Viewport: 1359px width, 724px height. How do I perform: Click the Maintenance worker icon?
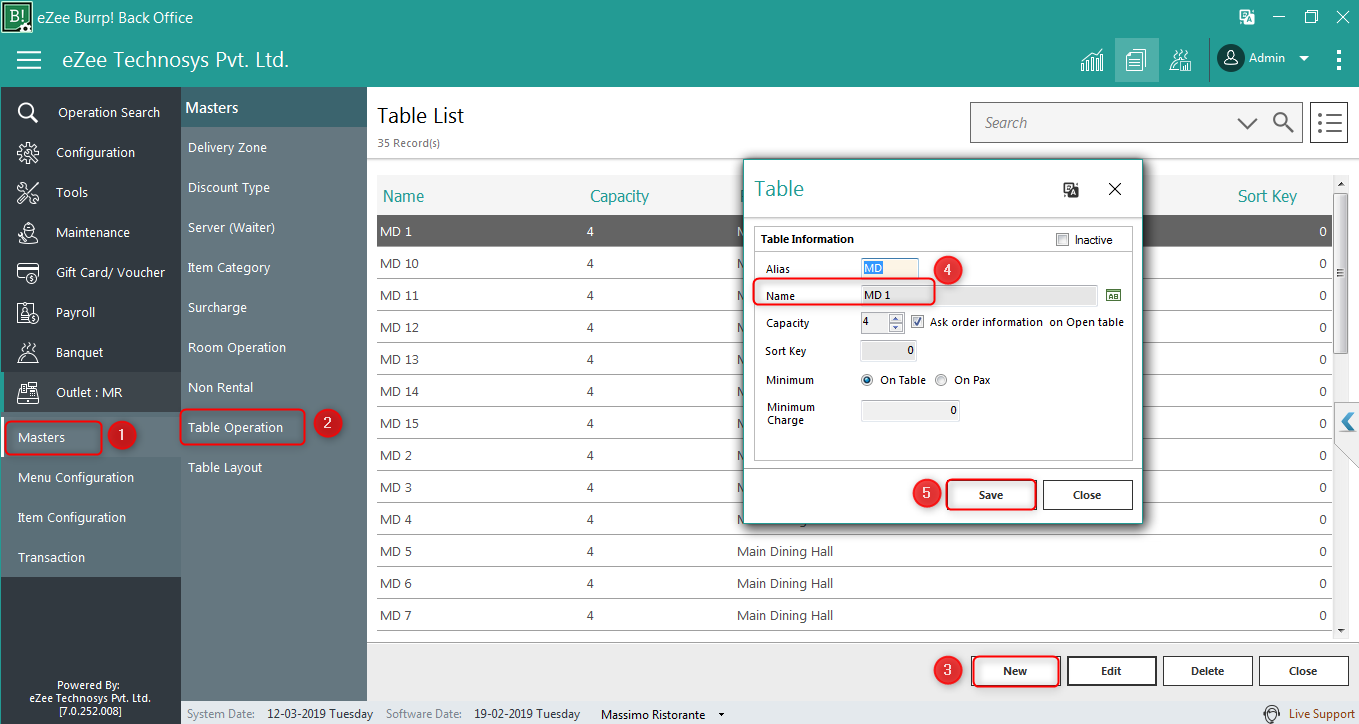point(28,232)
